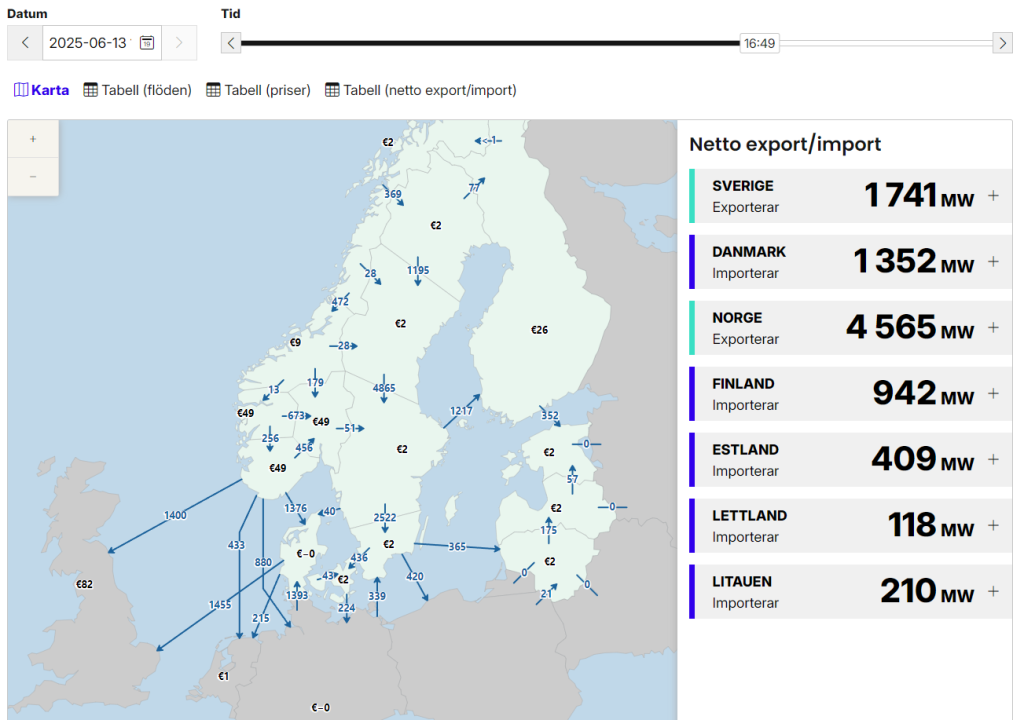Go to the previous date
Screen dimensions: 1013x720
[x=25, y=43]
